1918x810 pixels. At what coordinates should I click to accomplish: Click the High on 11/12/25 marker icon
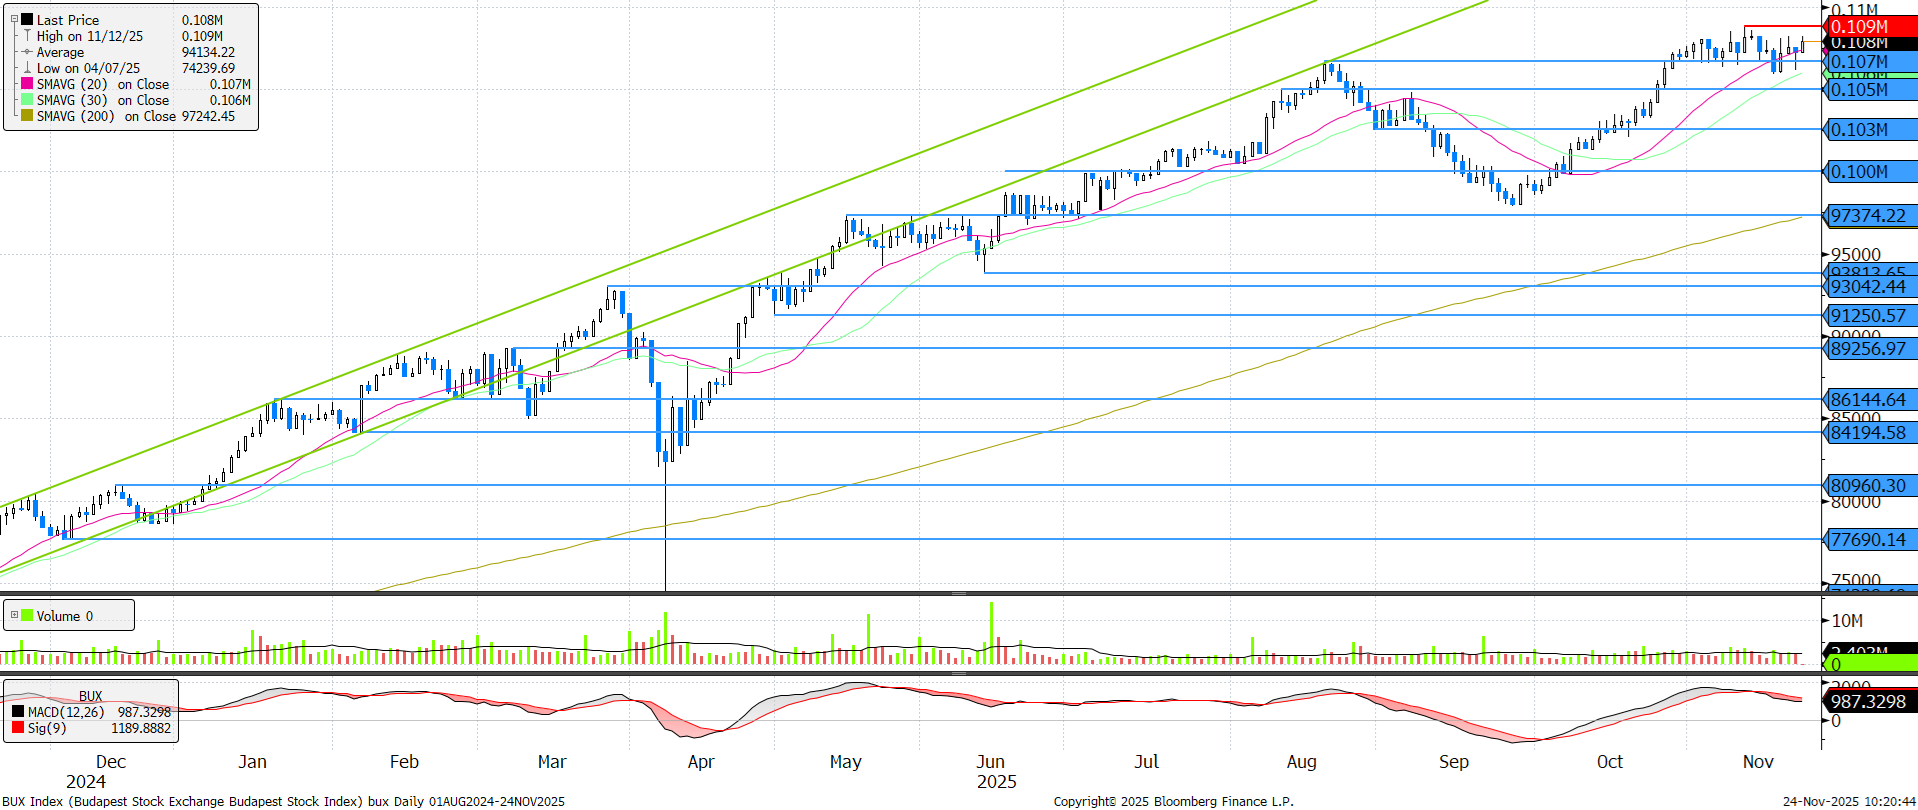(27, 36)
